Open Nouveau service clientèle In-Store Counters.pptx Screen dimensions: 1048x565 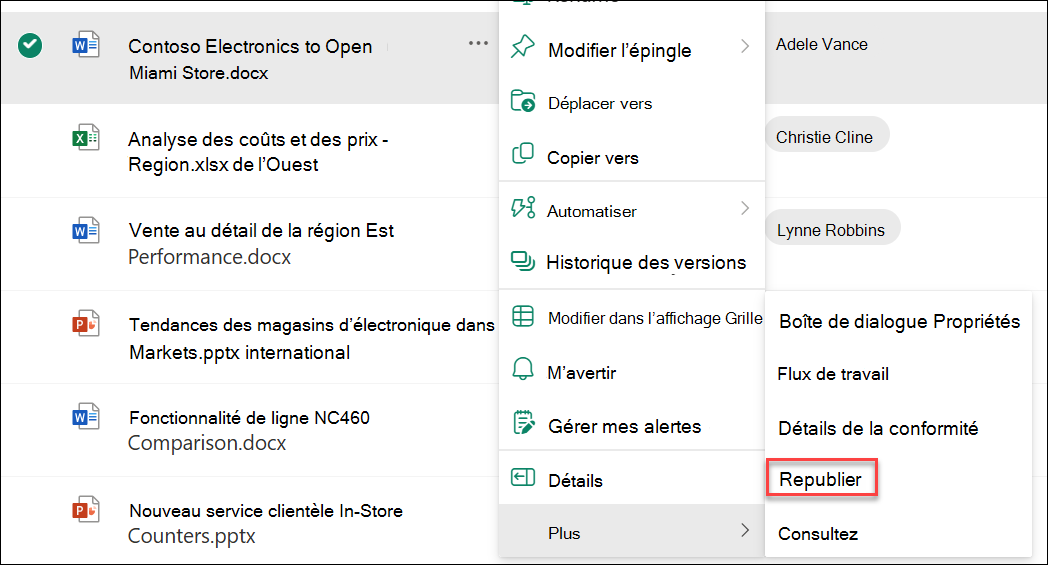coord(265,523)
